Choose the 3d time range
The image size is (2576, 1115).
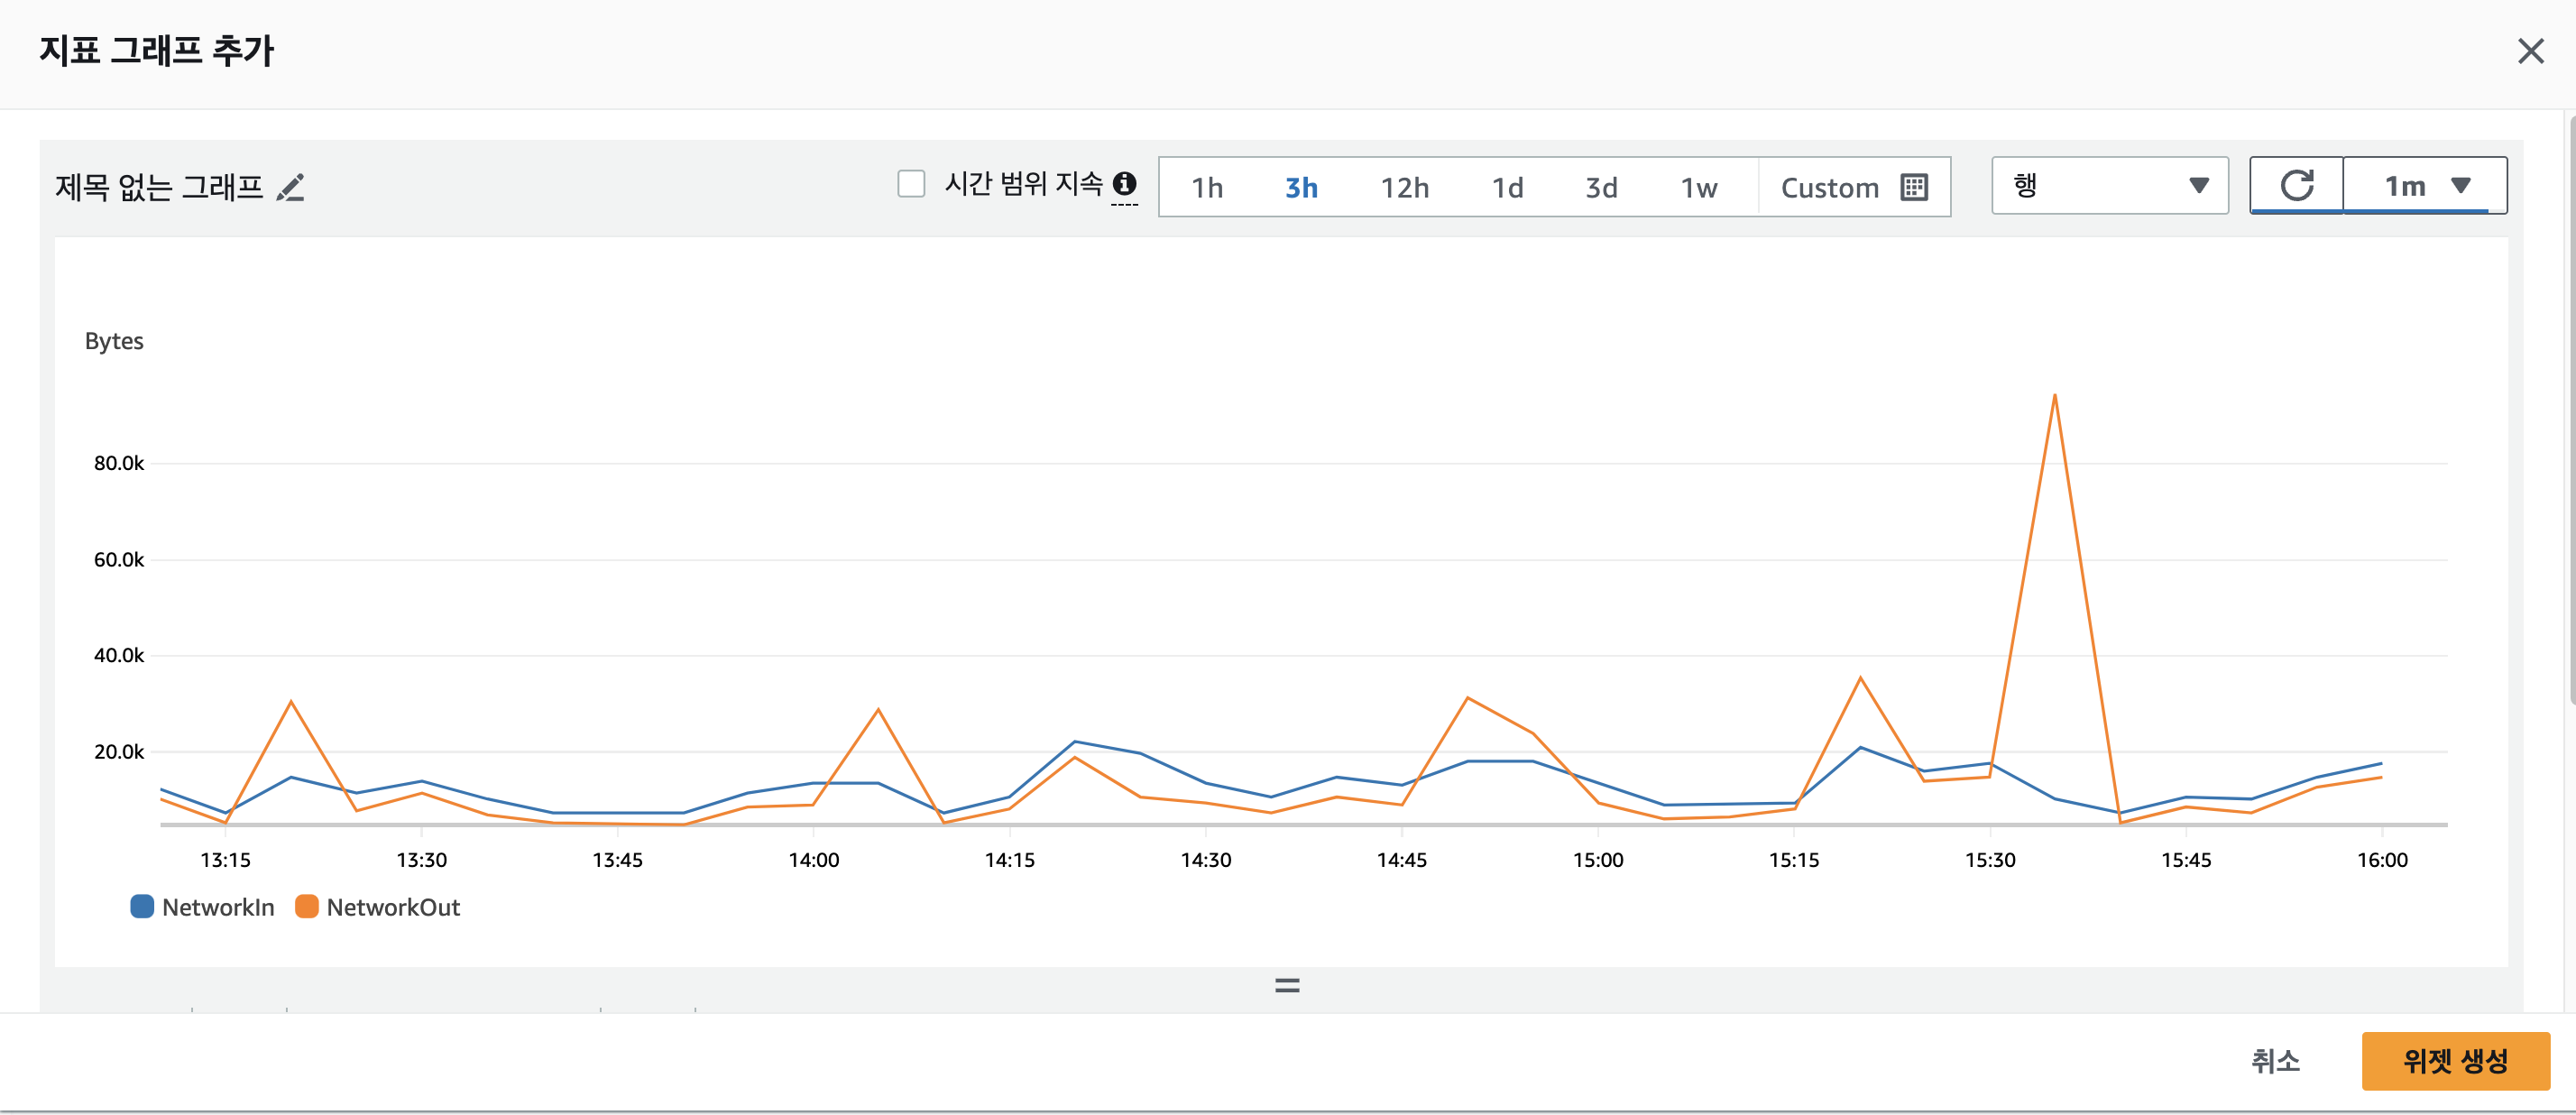point(1601,188)
